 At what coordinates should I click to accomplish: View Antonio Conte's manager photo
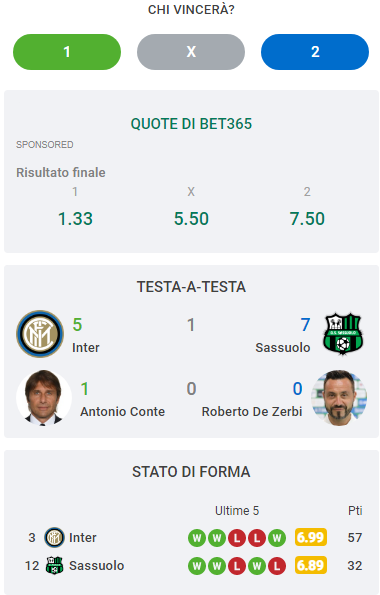44,398
